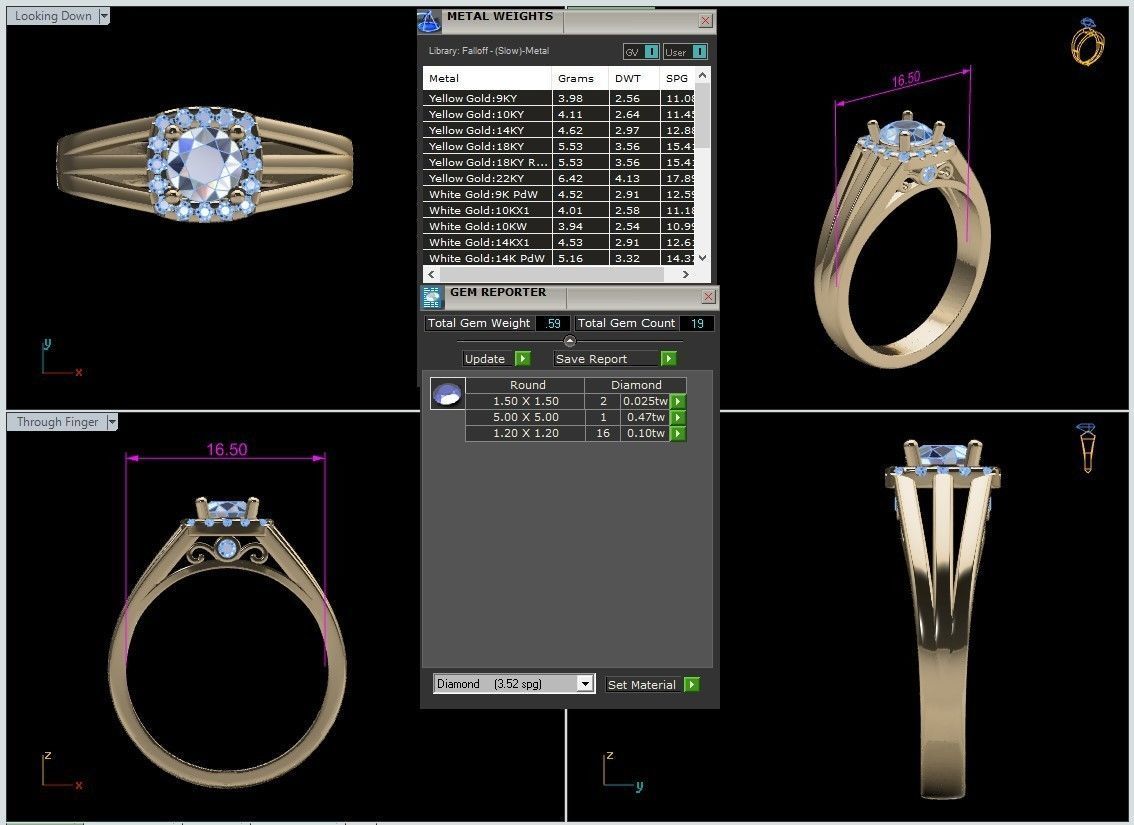This screenshot has height=825, width=1134.
Task: Click 16.50 dimension in Through Finger view
Action: tap(226, 449)
